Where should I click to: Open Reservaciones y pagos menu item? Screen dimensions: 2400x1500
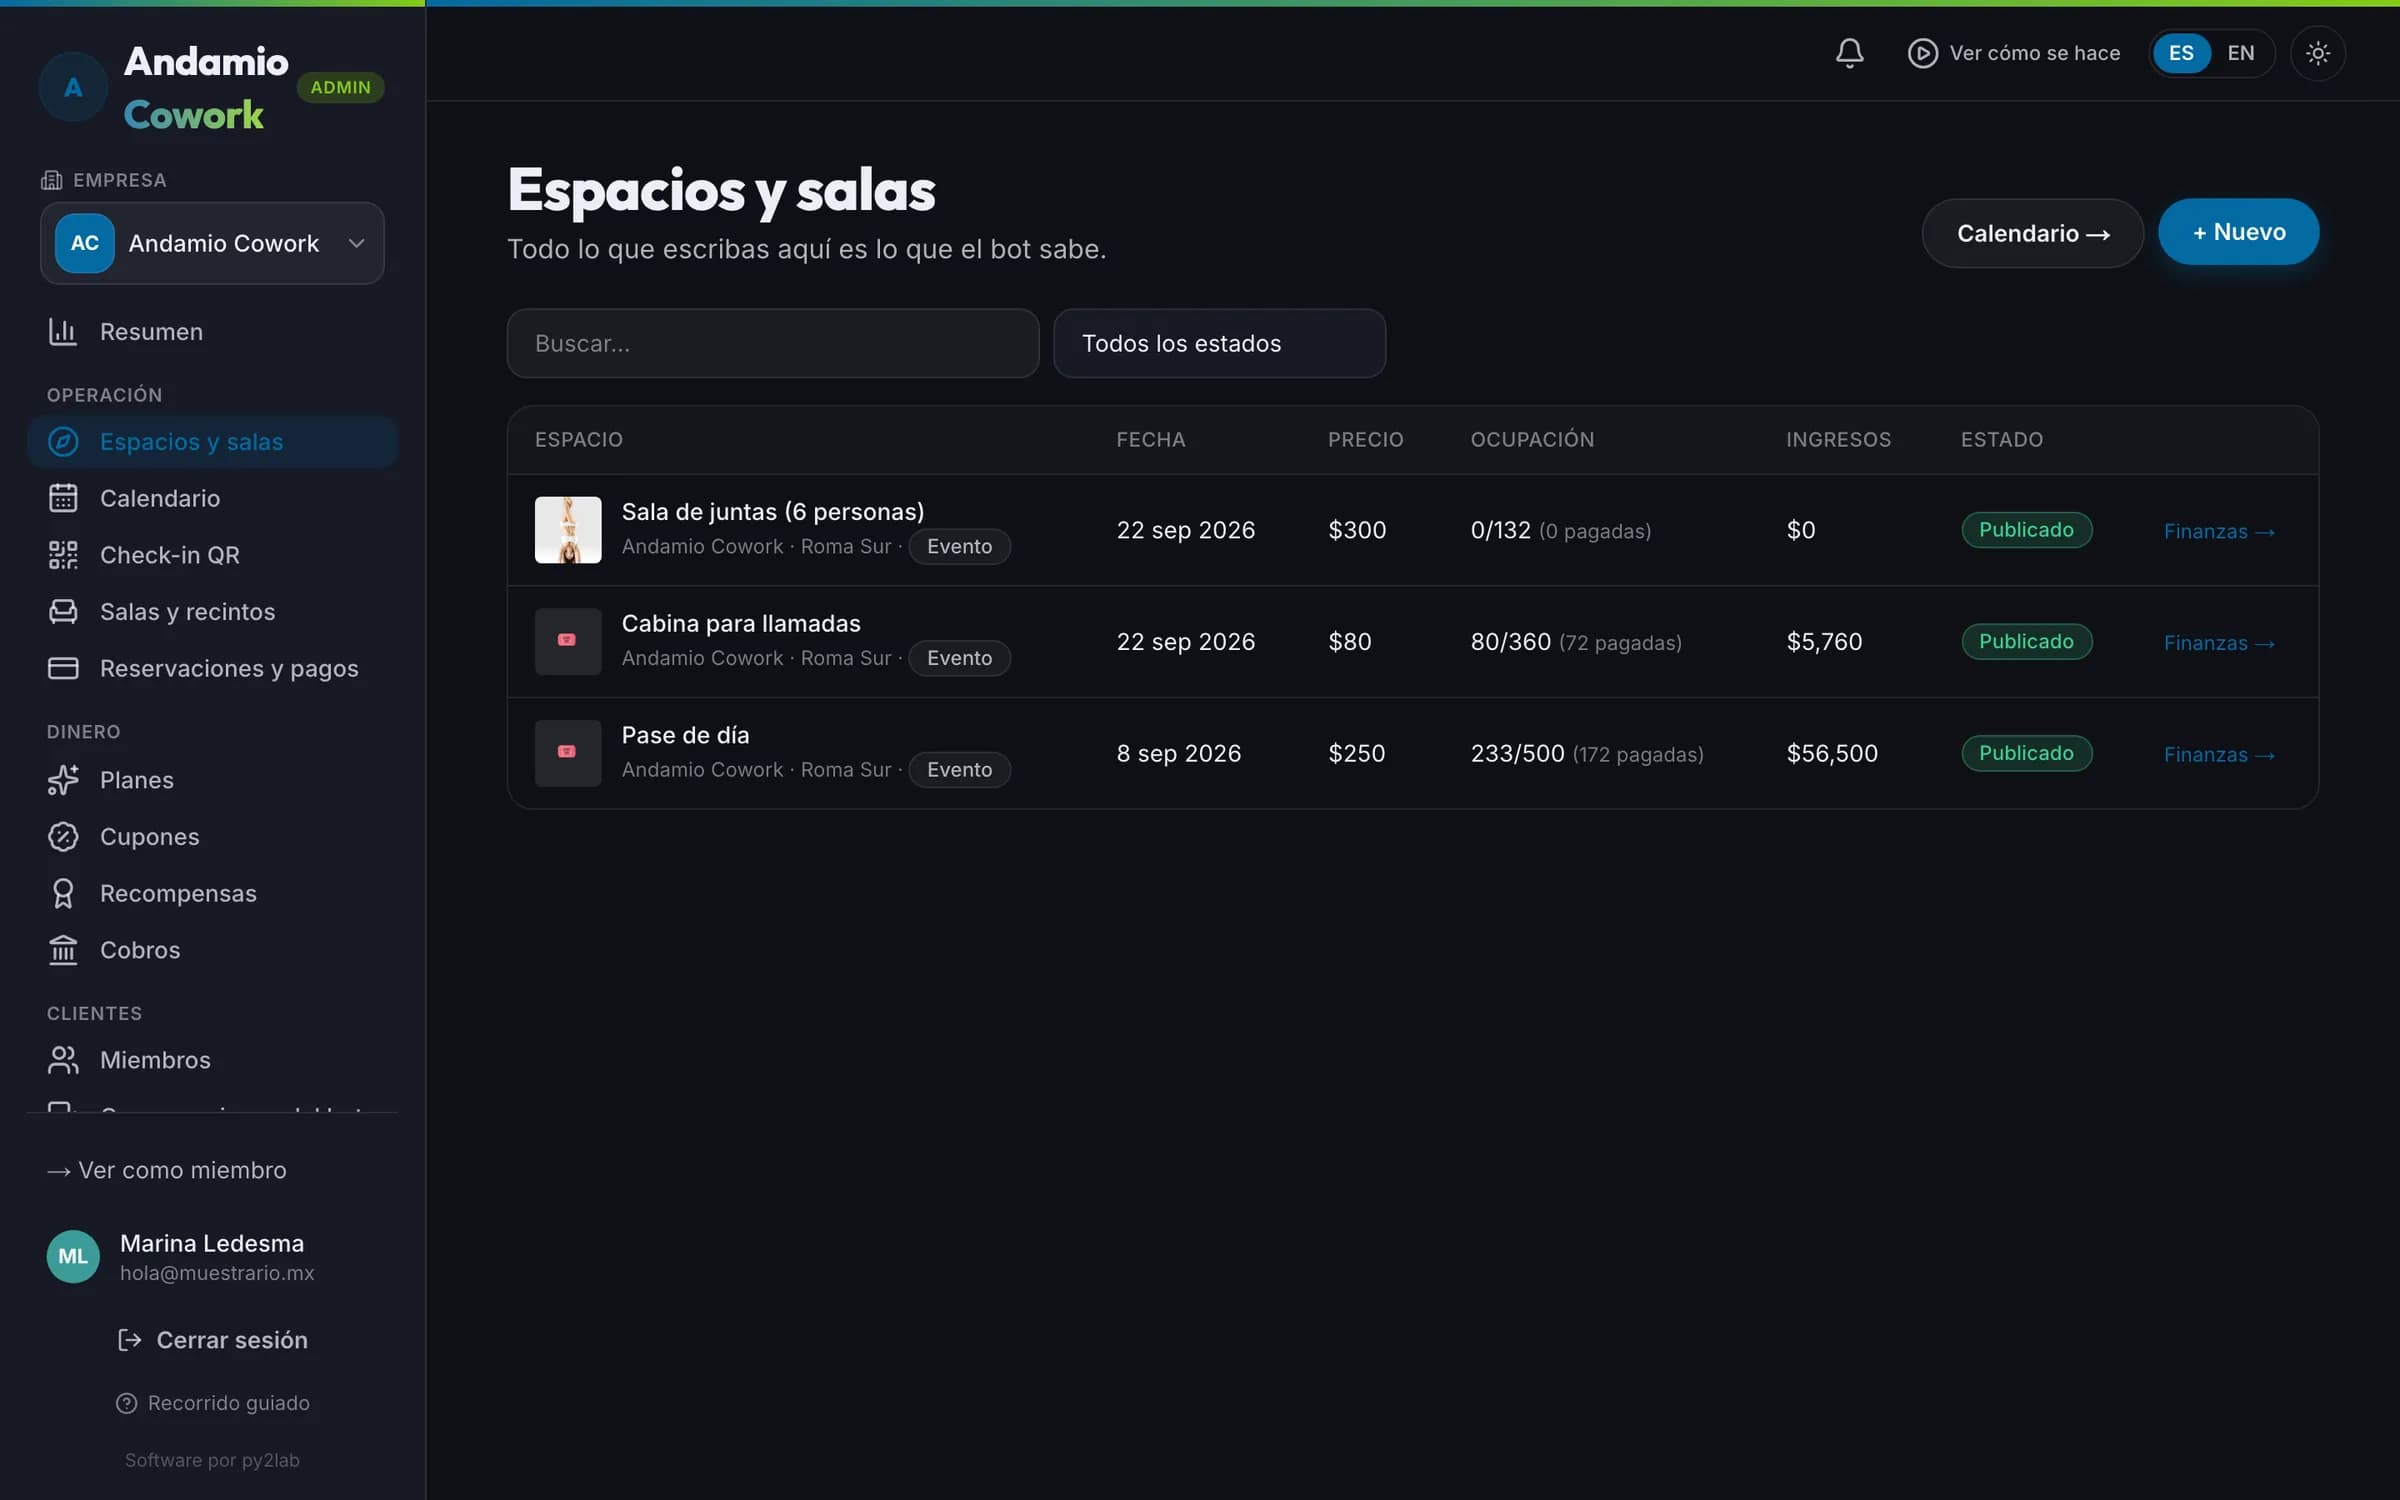[x=212, y=668]
